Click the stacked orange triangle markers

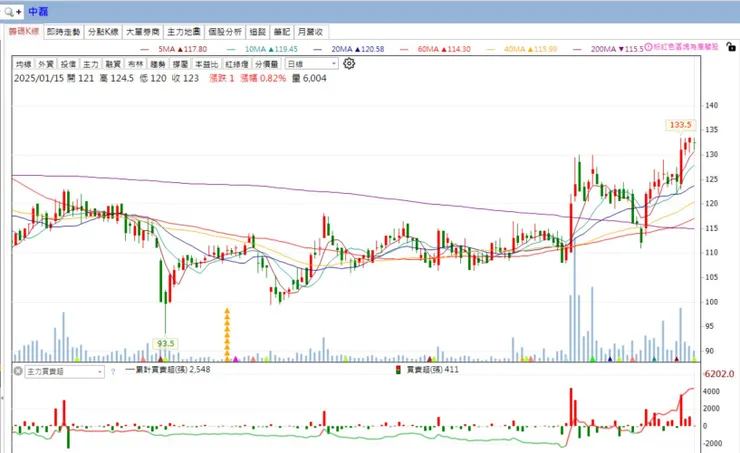click(227, 335)
